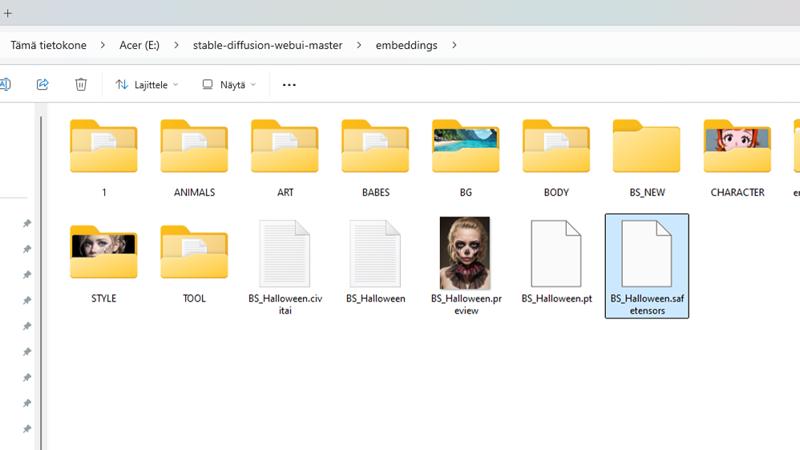Open the TOOL folder
The image size is (800, 450).
pyautogui.click(x=194, y=264)
